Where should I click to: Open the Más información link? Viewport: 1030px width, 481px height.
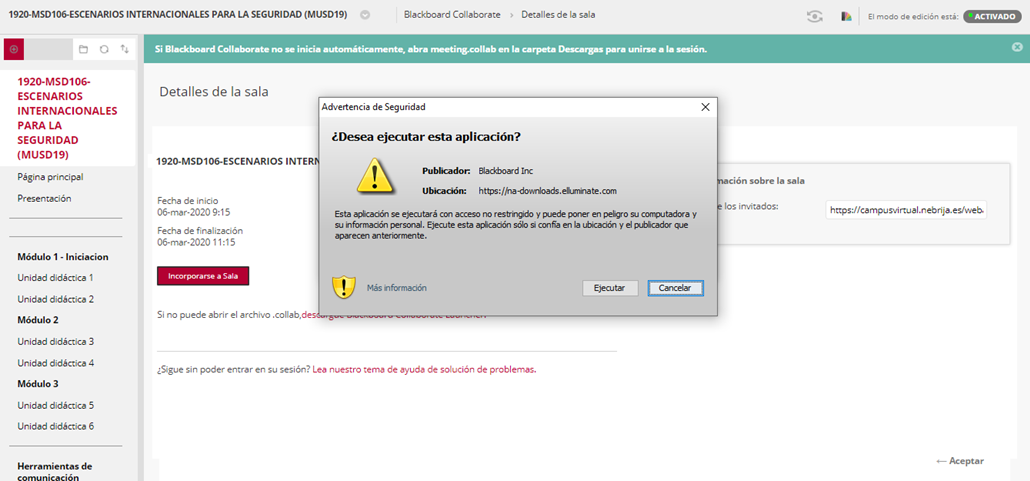coord(397,288)
